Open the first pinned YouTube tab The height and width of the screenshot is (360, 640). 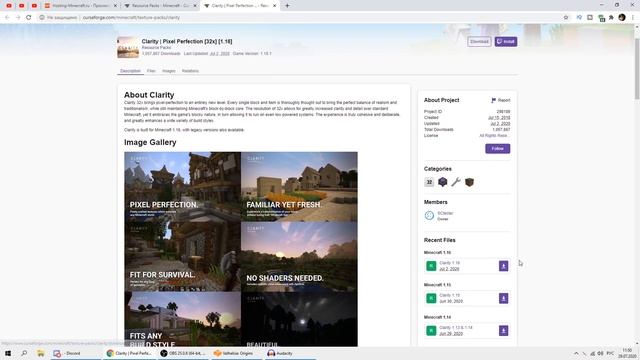[x=9, y=6]
